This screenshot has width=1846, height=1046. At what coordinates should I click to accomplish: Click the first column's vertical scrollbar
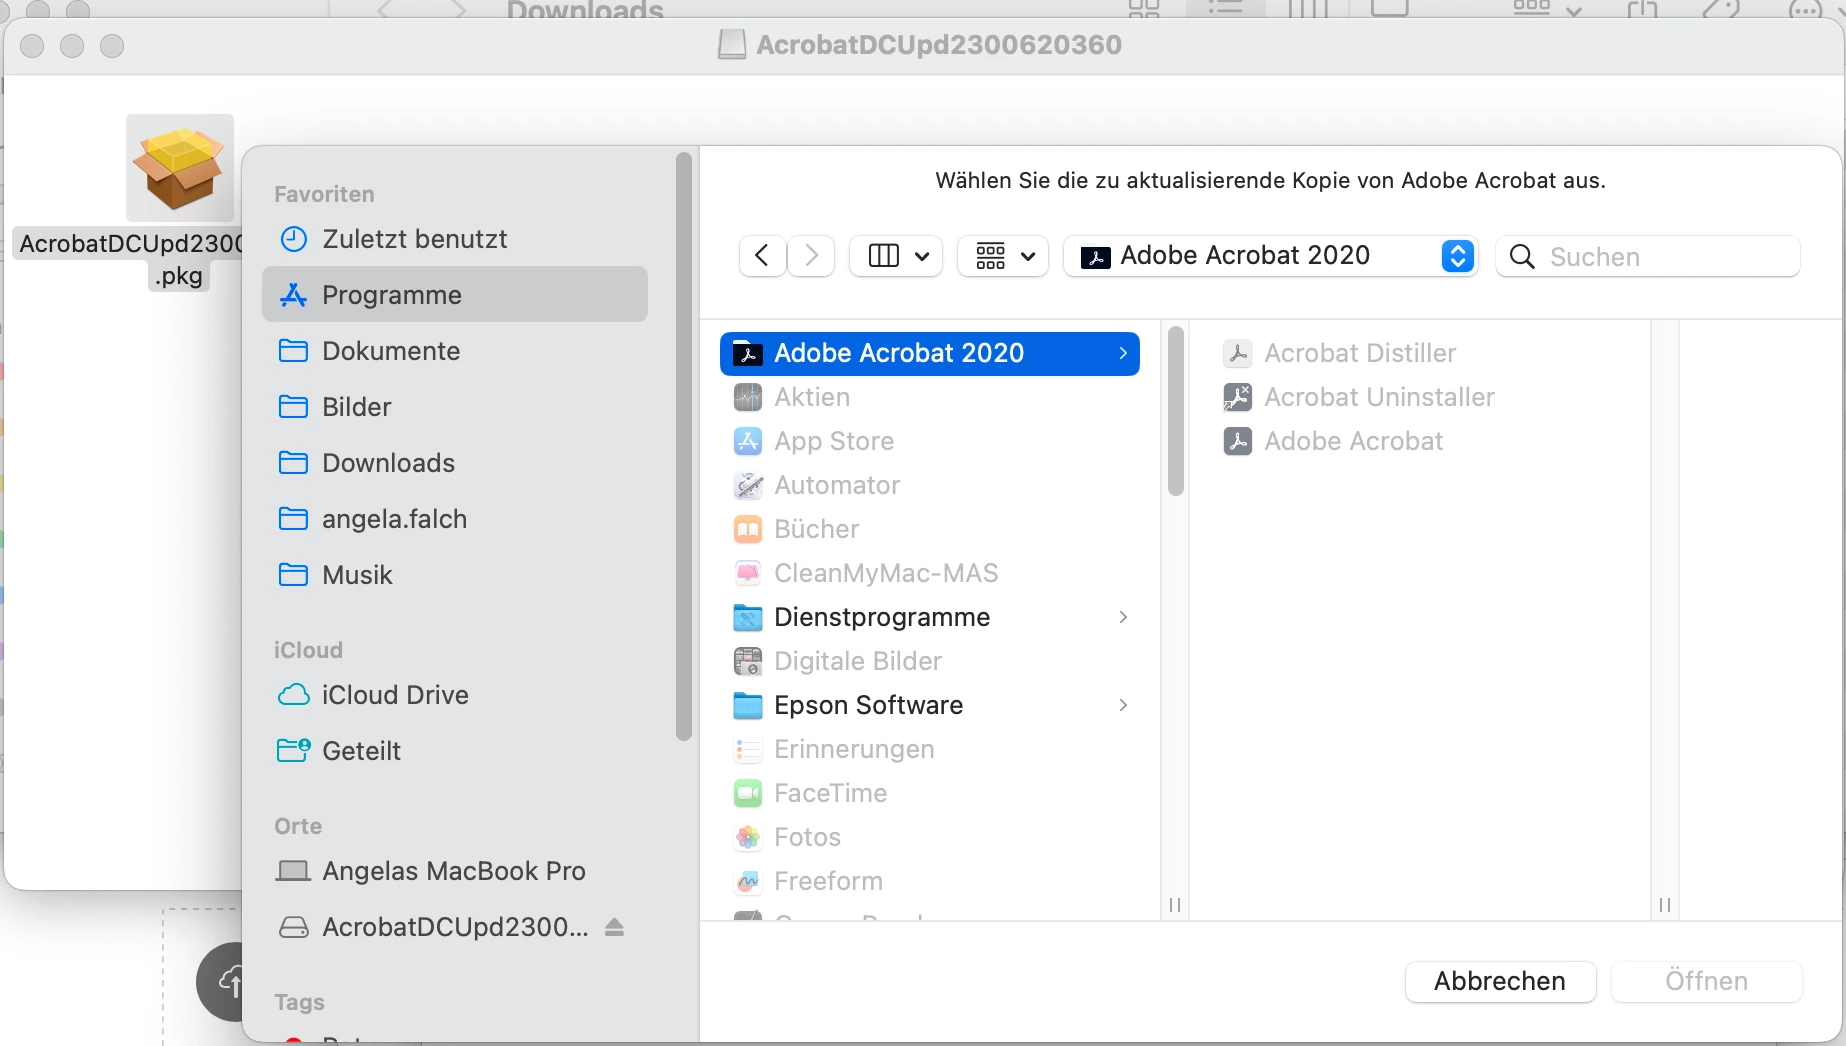(x=1176, y=411)
